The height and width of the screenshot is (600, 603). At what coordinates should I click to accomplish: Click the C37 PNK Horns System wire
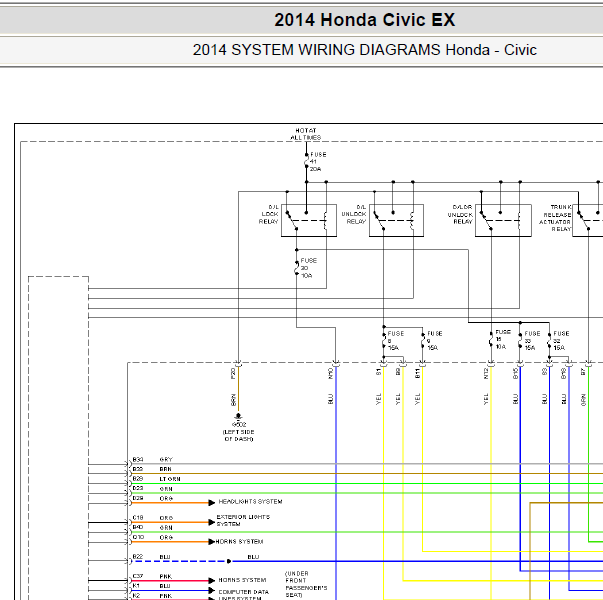[170, 580]
